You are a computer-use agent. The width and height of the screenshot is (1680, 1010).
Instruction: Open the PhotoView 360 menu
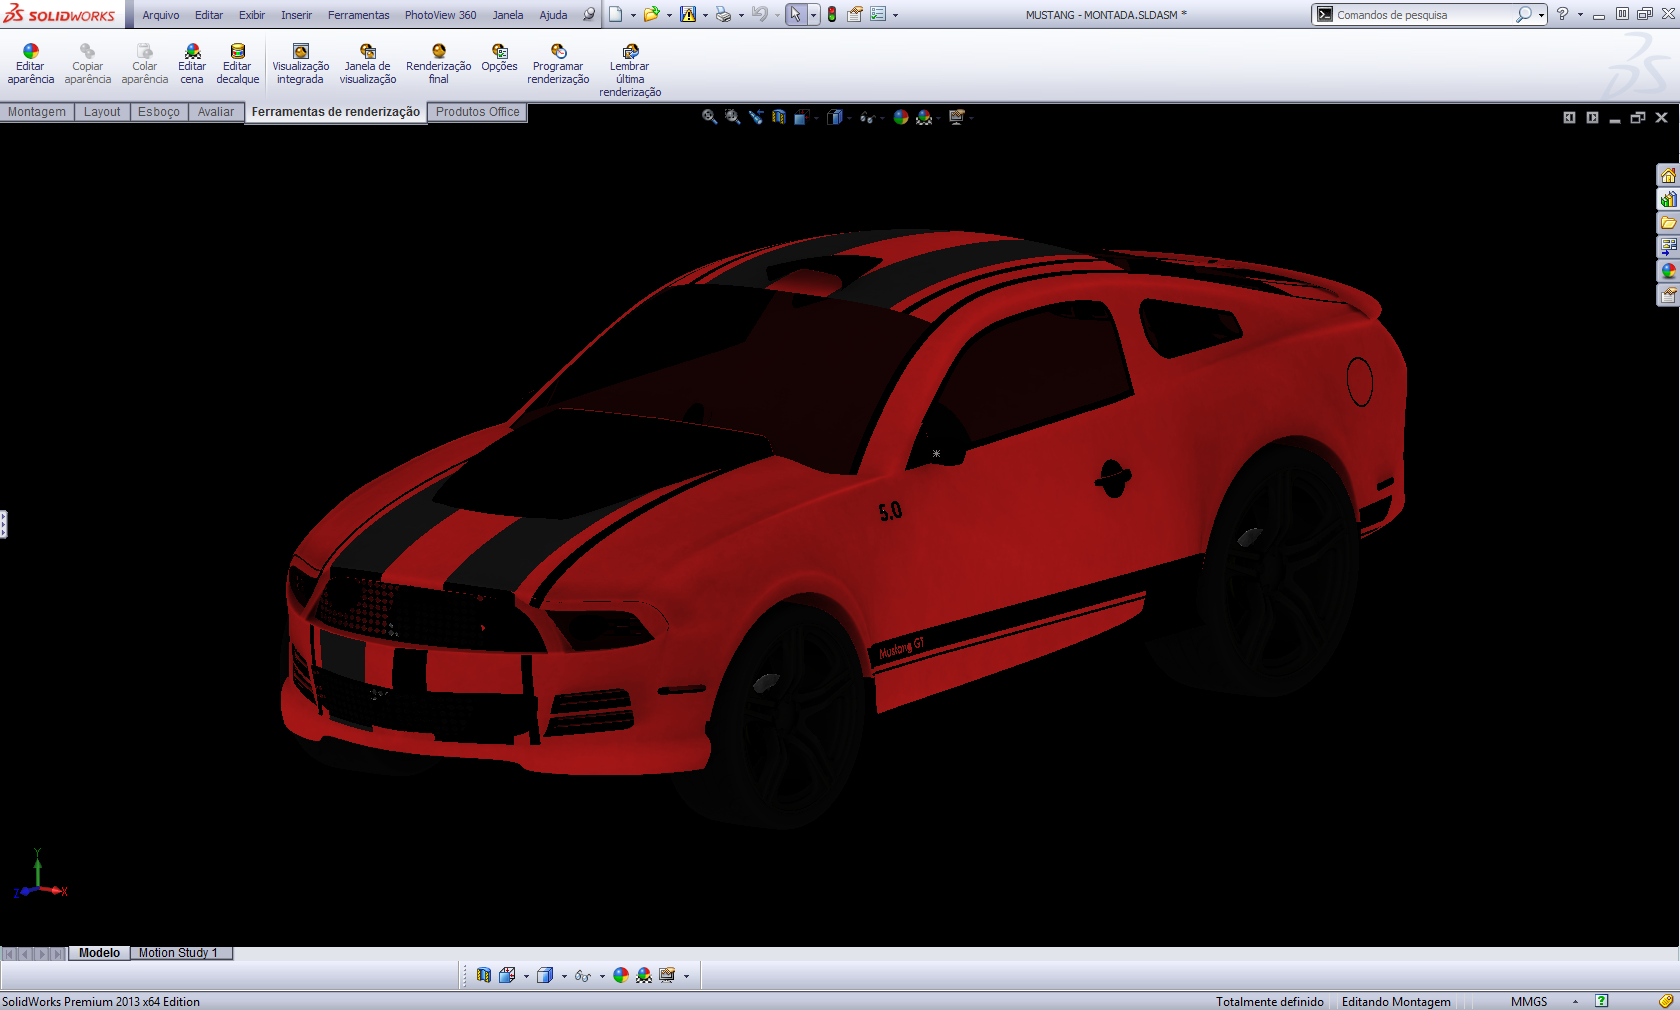(440, 15)
